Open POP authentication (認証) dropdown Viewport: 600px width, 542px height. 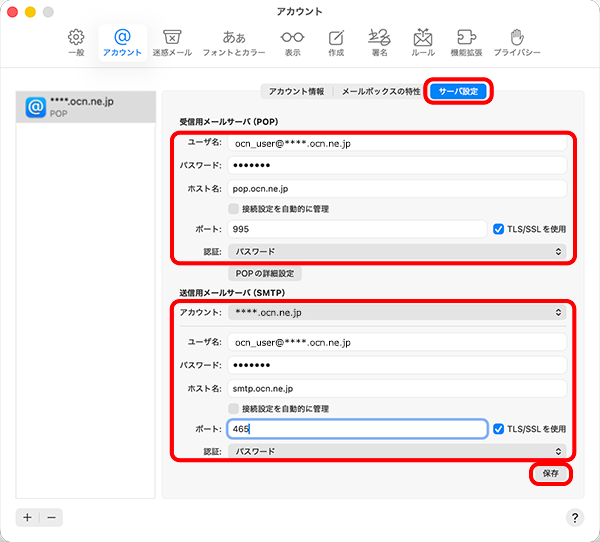(x=397, y=251)
